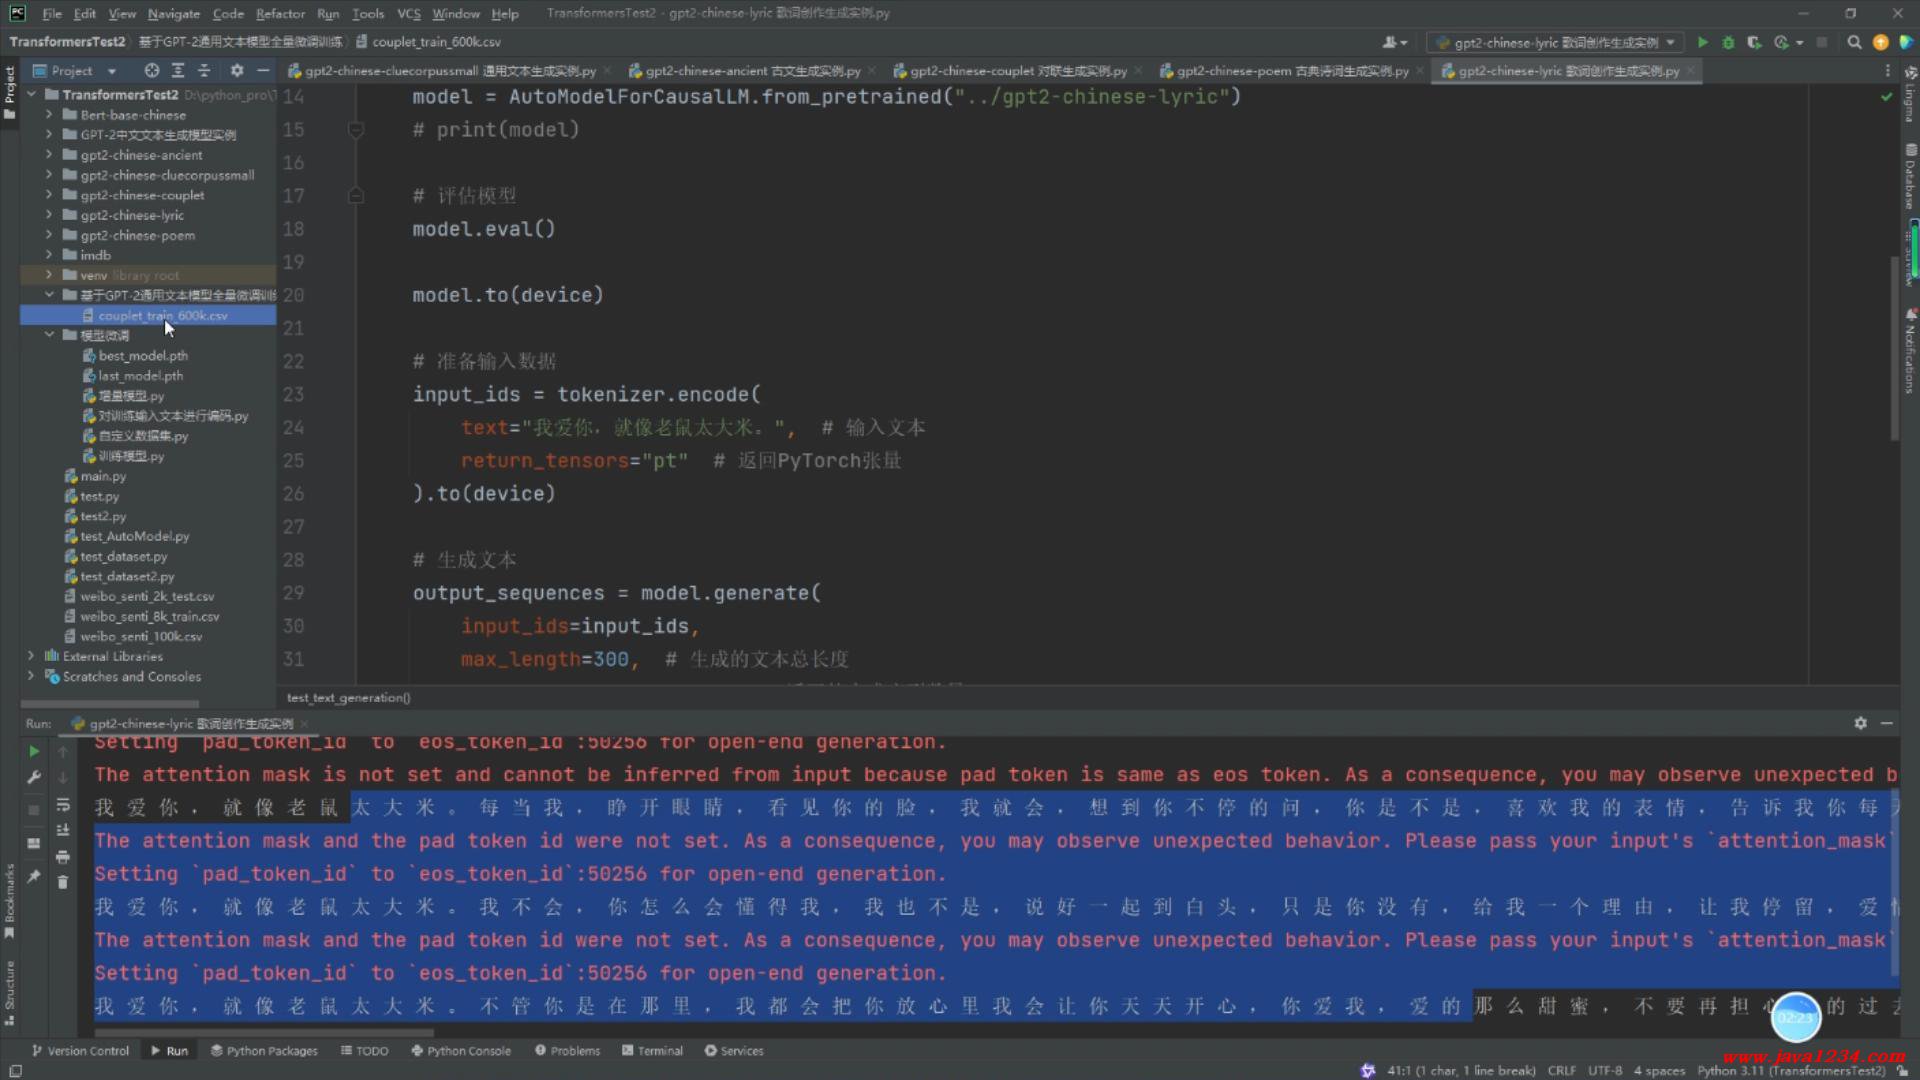Screen dimensions: 1920x1080
Task: Rerun script from Run panel's green arrow
Action: [34, 751]
